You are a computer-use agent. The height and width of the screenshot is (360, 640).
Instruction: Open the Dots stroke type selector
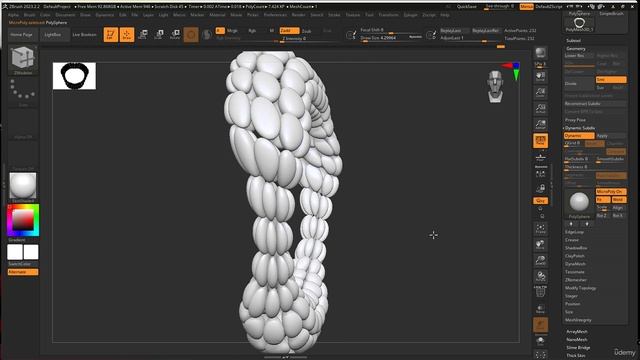pos(23,92)
